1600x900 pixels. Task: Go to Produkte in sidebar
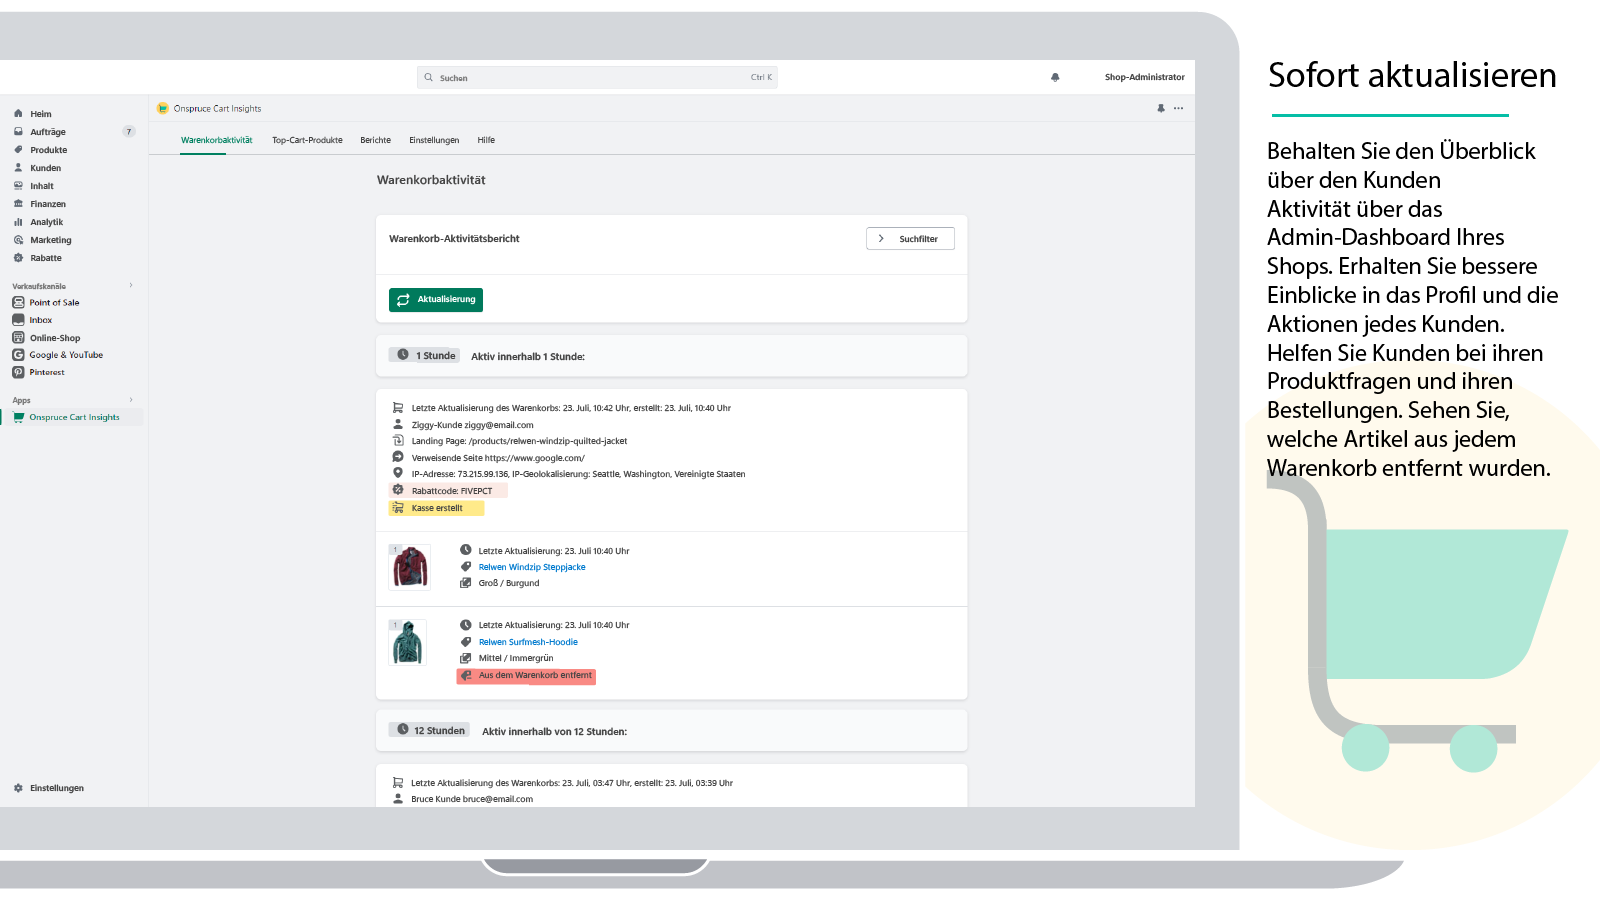[x=48, y=150]
